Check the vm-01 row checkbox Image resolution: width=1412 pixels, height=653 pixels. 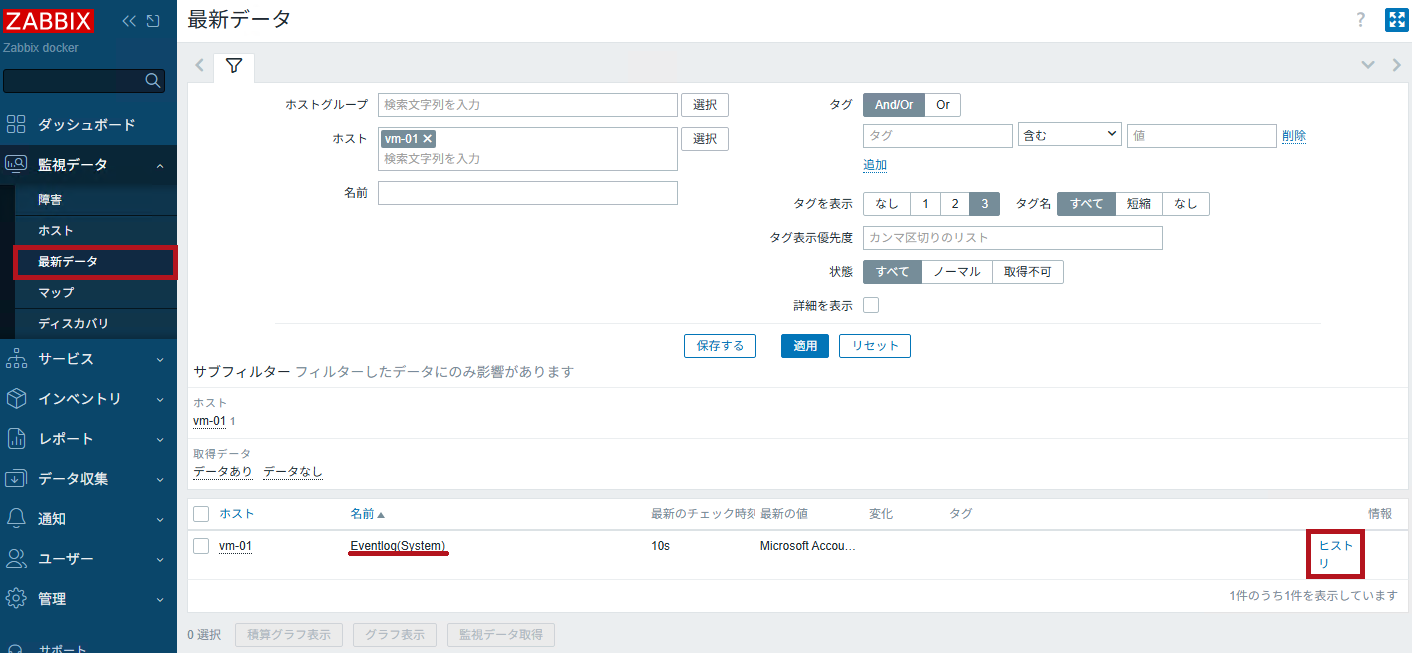click(201, 546)
